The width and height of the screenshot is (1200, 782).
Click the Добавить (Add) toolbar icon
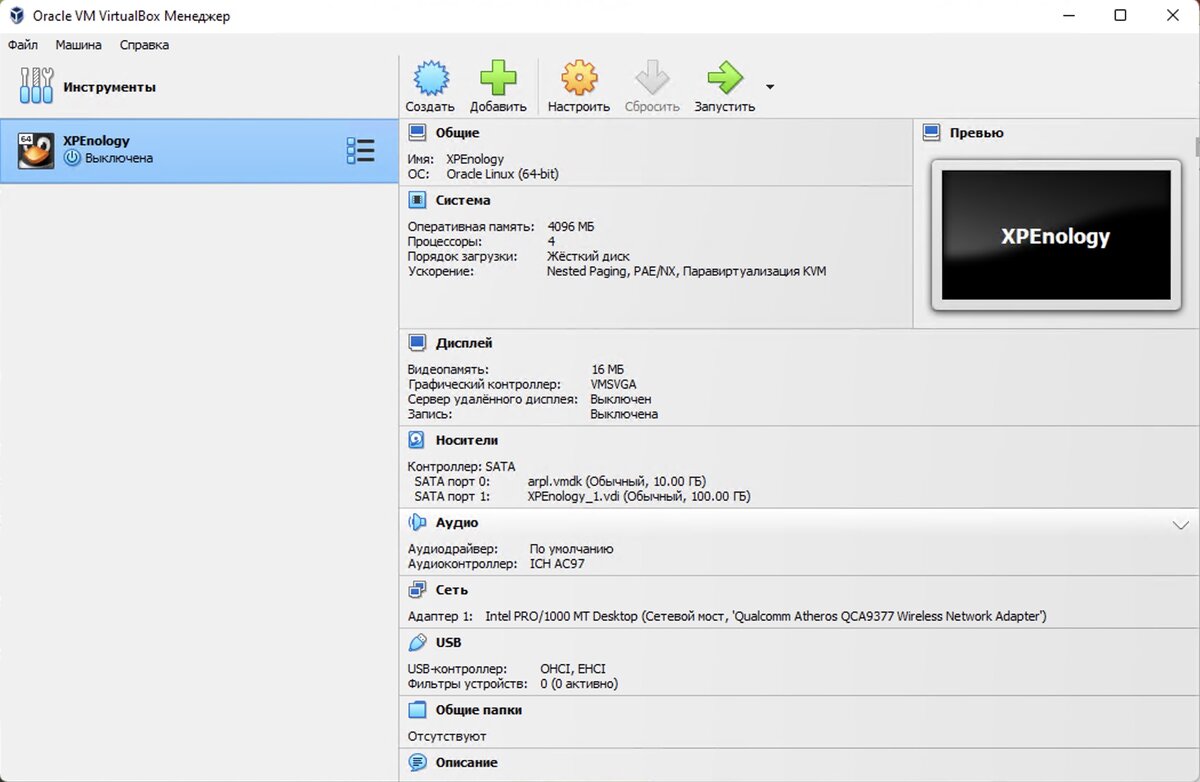(x=497, y=77)
